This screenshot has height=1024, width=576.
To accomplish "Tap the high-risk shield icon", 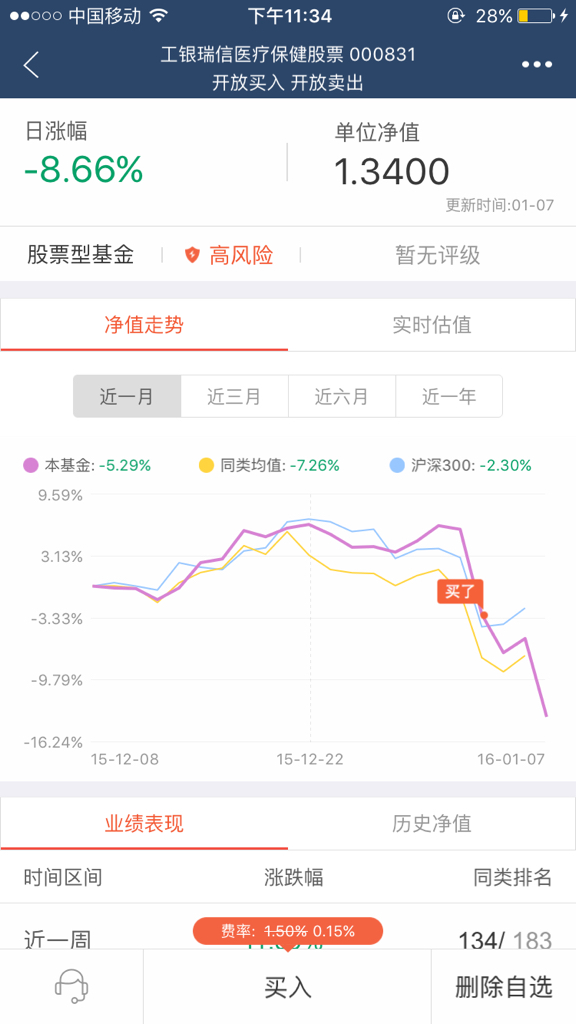I will click(x=191, y=255).
